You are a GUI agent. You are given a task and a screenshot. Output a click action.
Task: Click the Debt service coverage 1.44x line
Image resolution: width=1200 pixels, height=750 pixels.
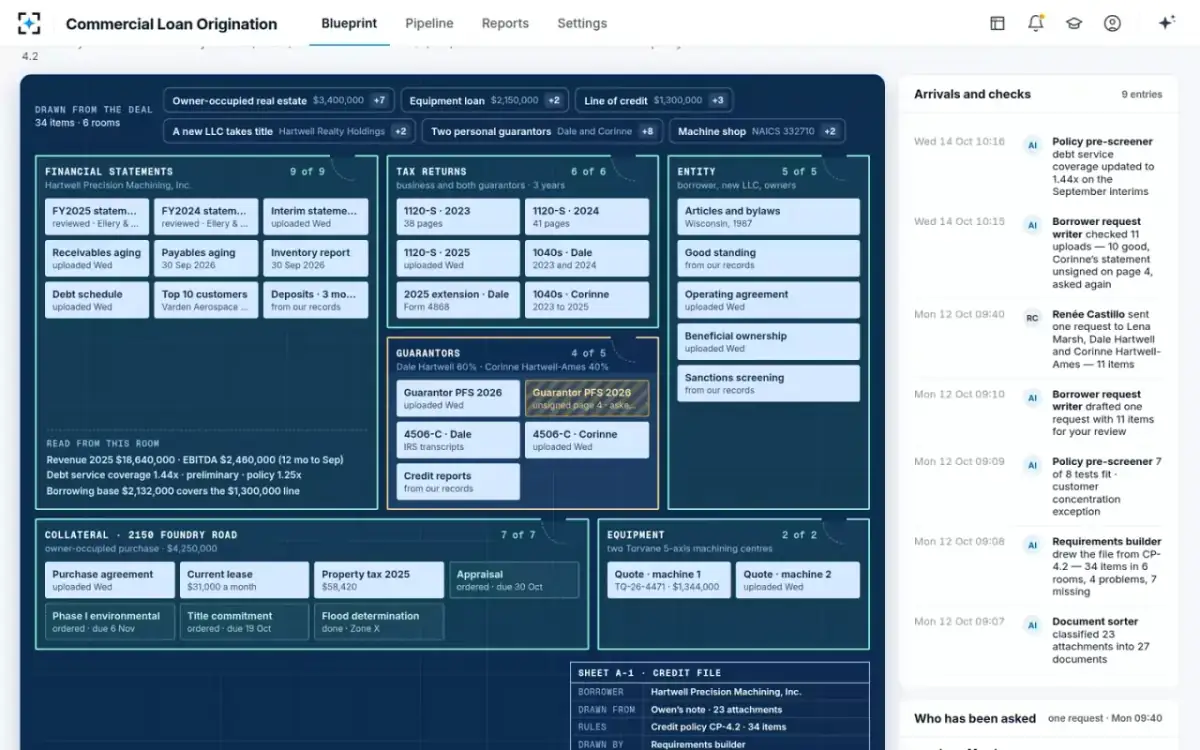(x=174, y=475)
